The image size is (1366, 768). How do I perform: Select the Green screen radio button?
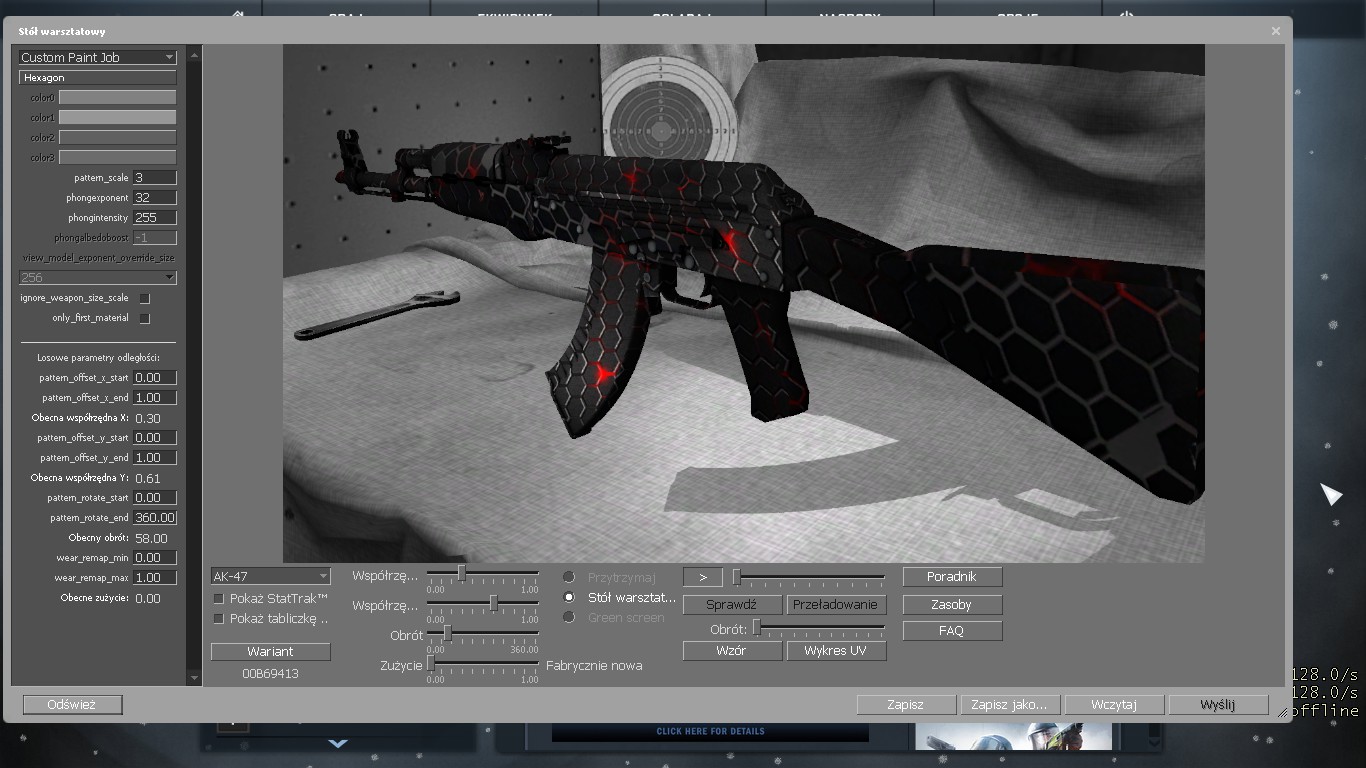569,617
